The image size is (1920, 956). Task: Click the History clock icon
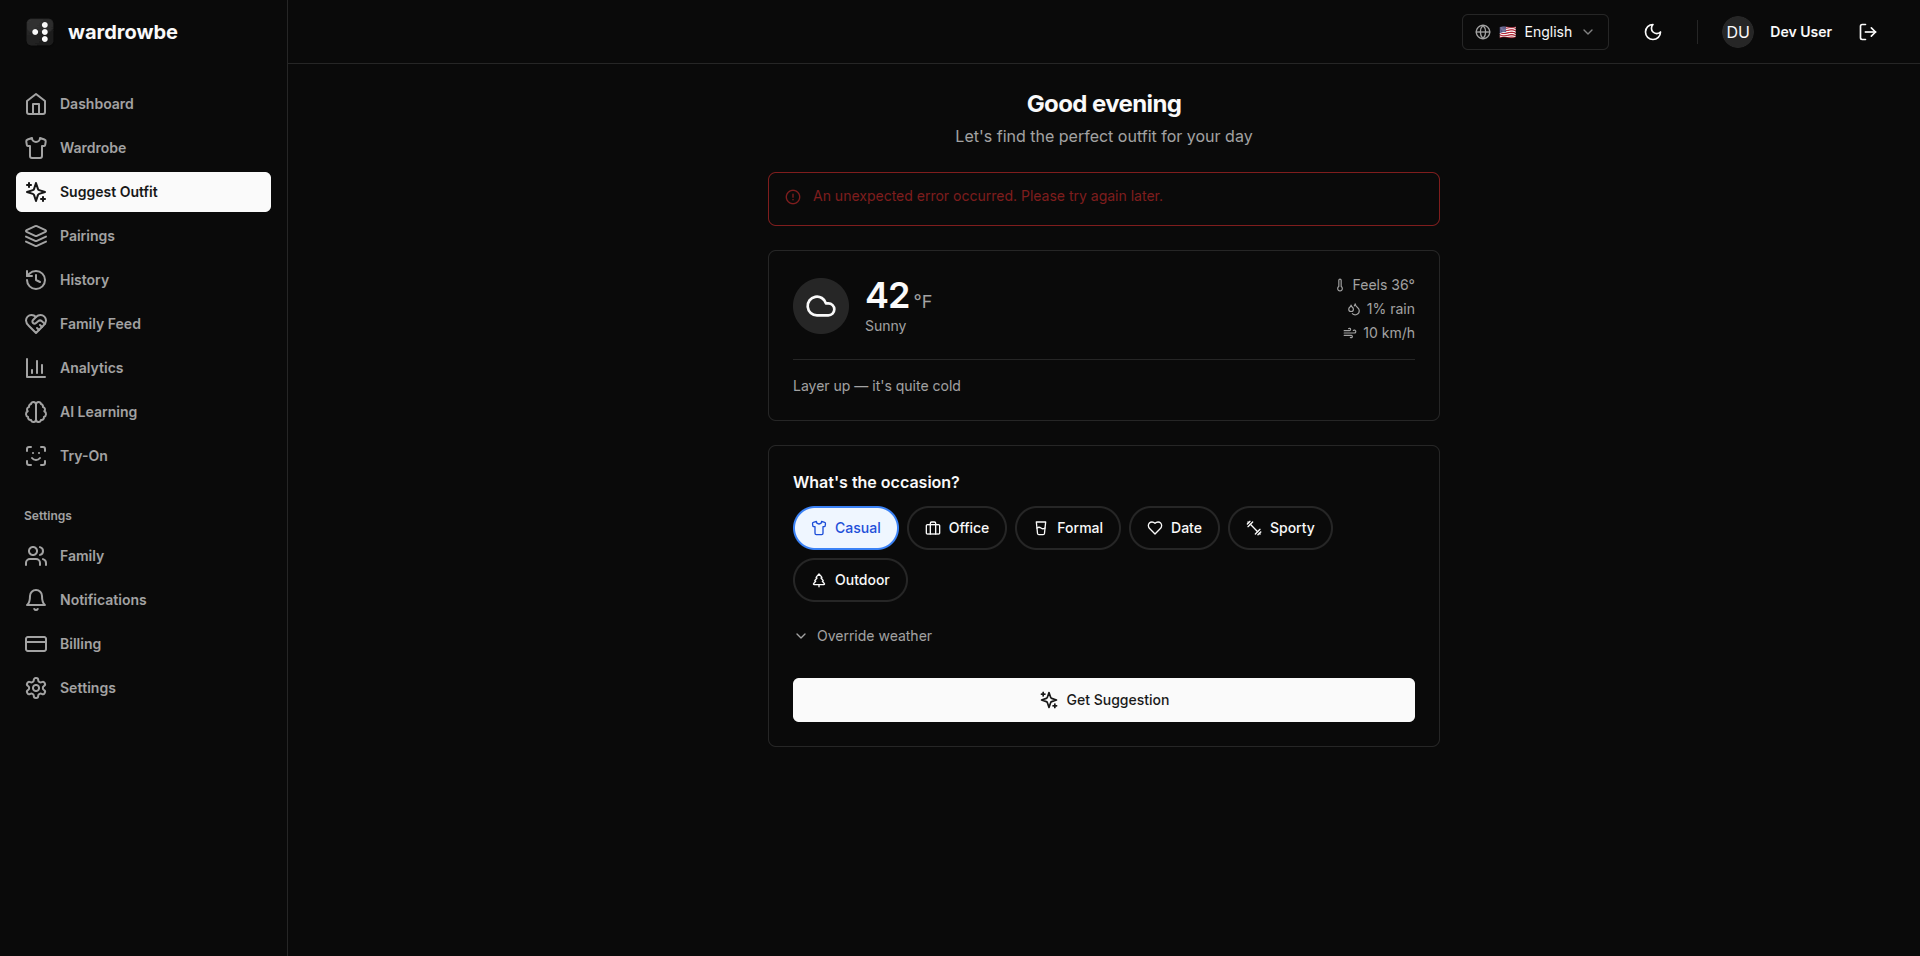pyautogui.click(x=36, y=280)
